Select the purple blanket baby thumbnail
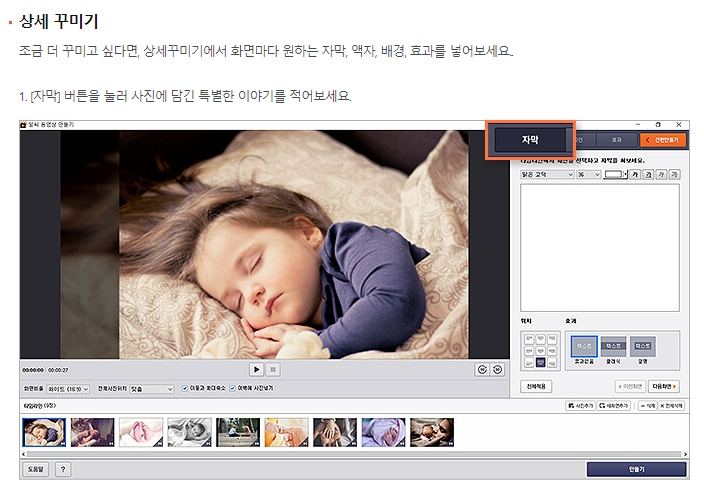The image size is (704, 495). pos(383,432)
